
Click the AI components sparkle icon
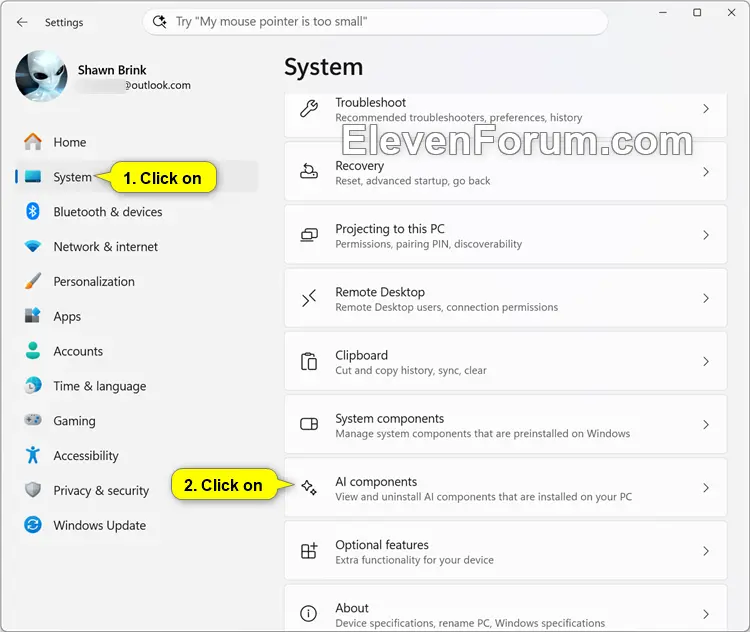[x=309, y=488]
